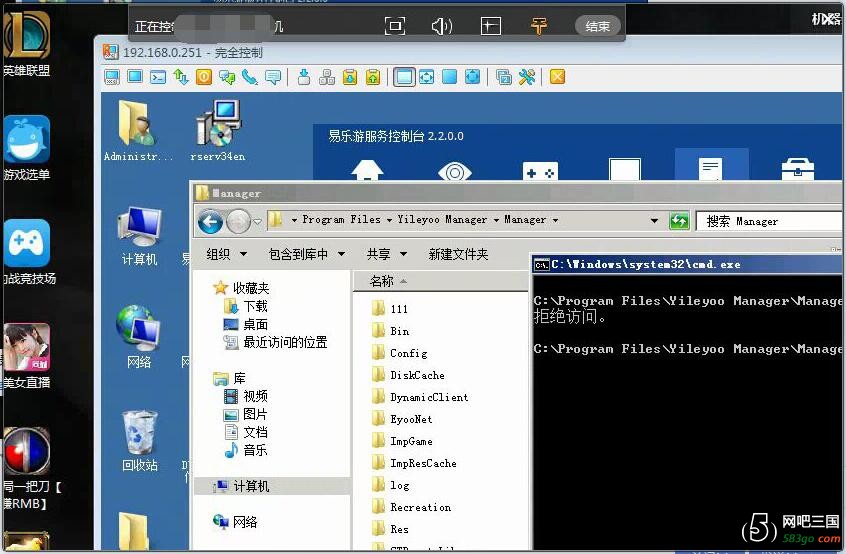The width and height of the screenshot is (846, 554).
Task: Click the 搜索 Manager search field
Action: tap(769, 221)
